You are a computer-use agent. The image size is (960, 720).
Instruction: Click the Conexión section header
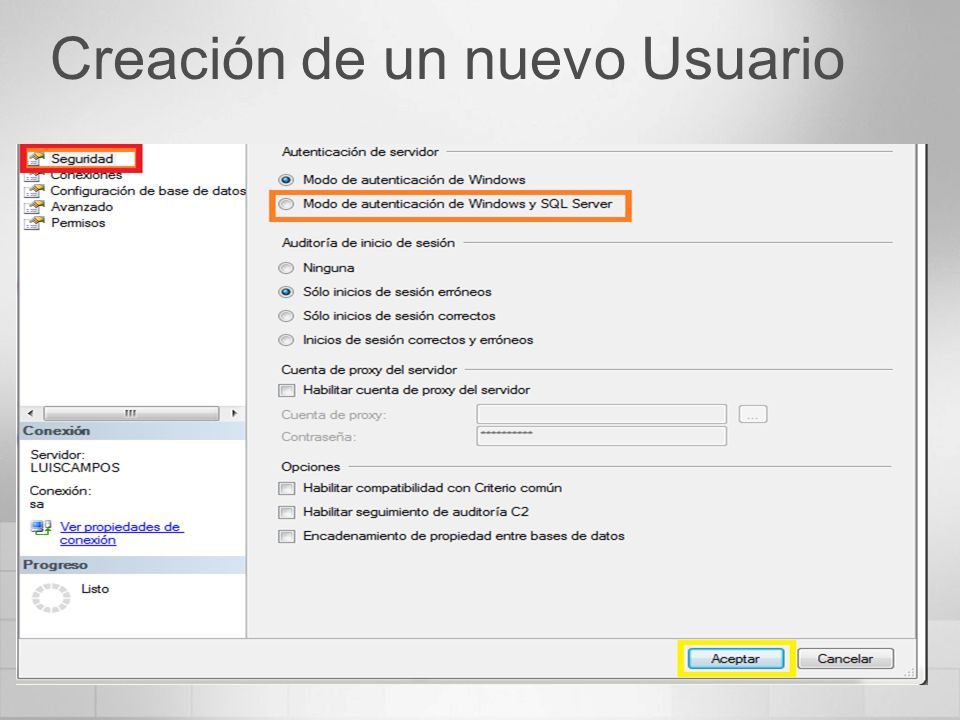[133, 431]
